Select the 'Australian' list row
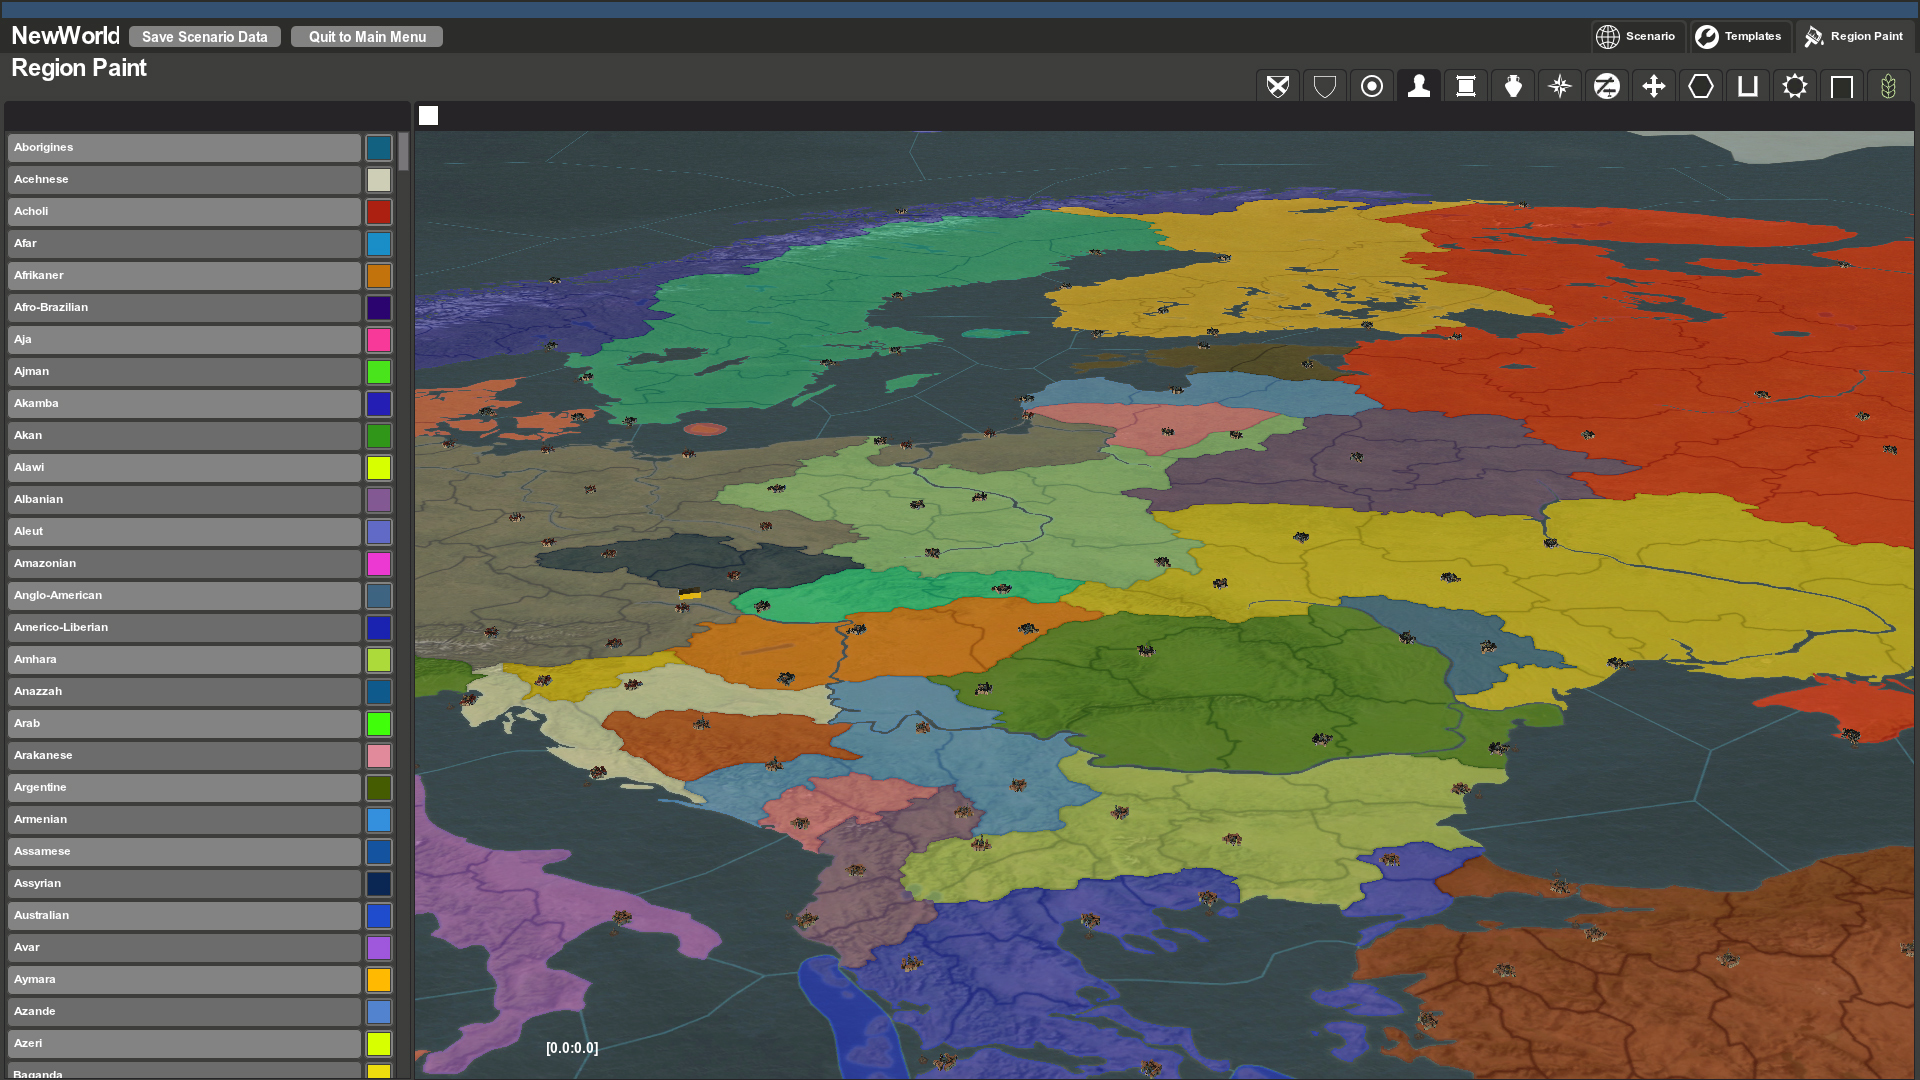The height and width of the screenshot is (1080, 1920). (x=184, y=916)
